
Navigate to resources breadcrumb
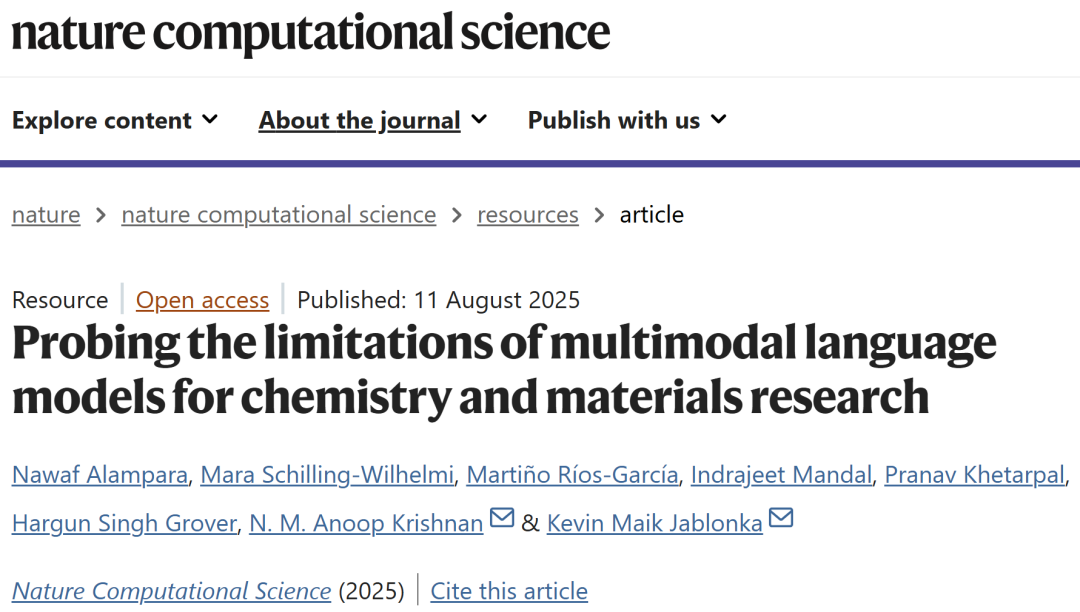click(x=528, y=215)
